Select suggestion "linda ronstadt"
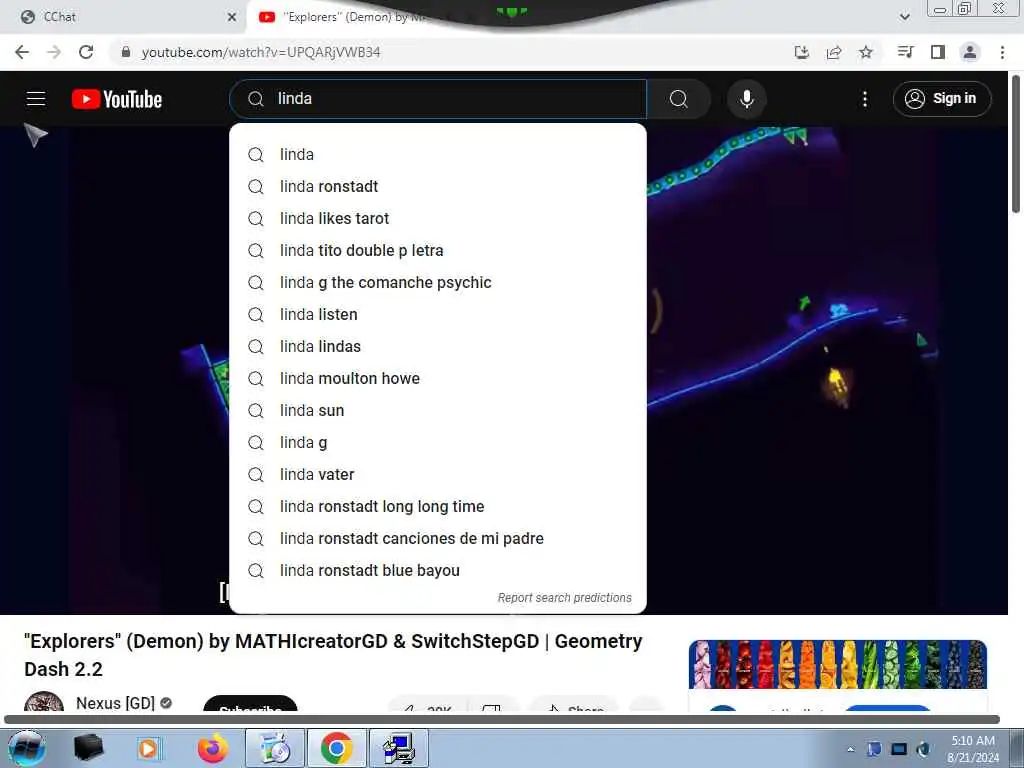The image size is (1024, 768). [x=438, y=186]
